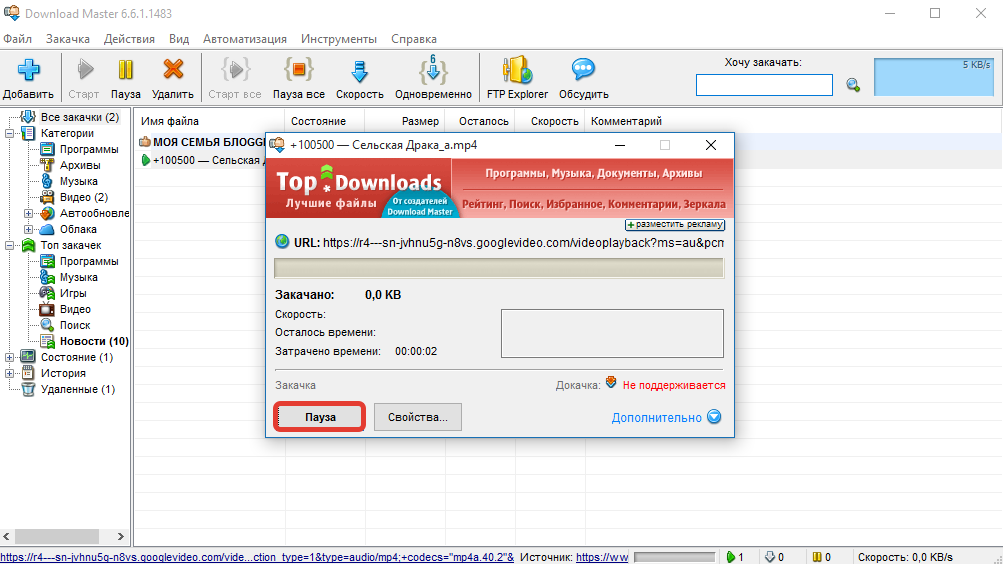Expand the Автообновление tree node
The image size is (1003, 564).
tap(29, 213)
